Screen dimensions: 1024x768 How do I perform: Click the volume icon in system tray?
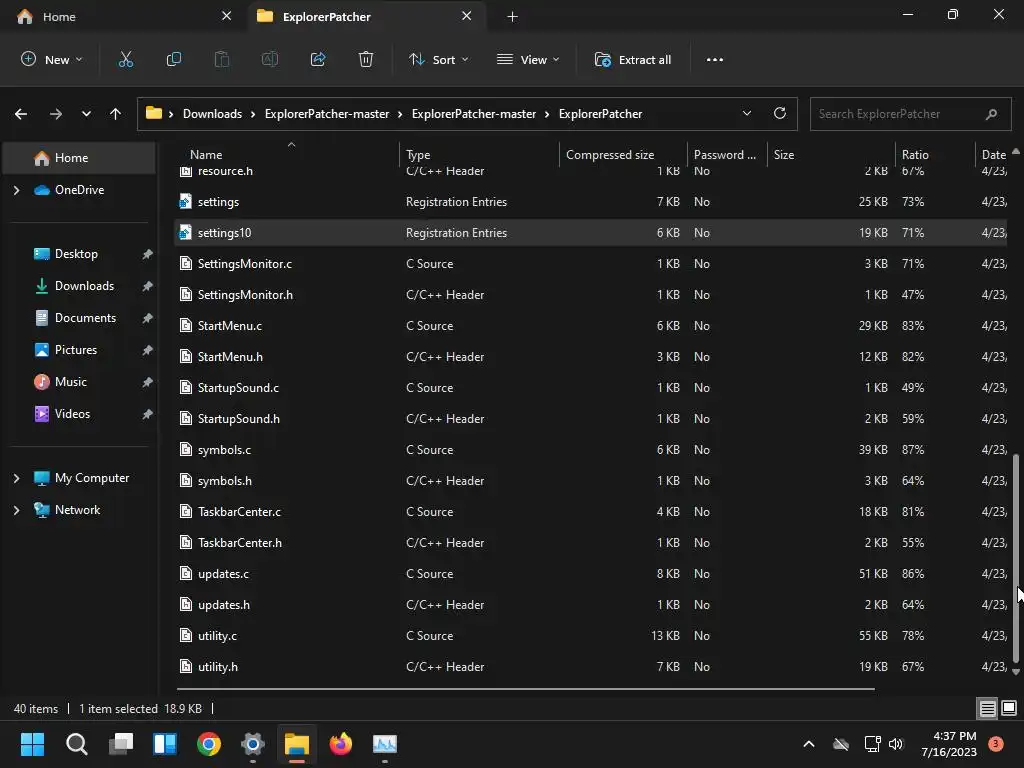(896, 744)
